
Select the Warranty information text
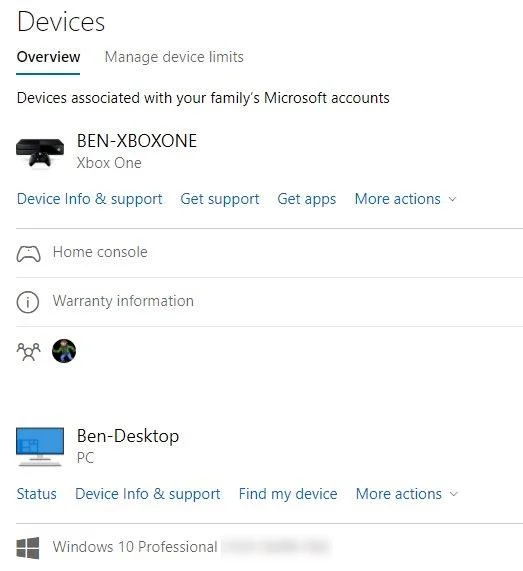[x=123, y=301]
